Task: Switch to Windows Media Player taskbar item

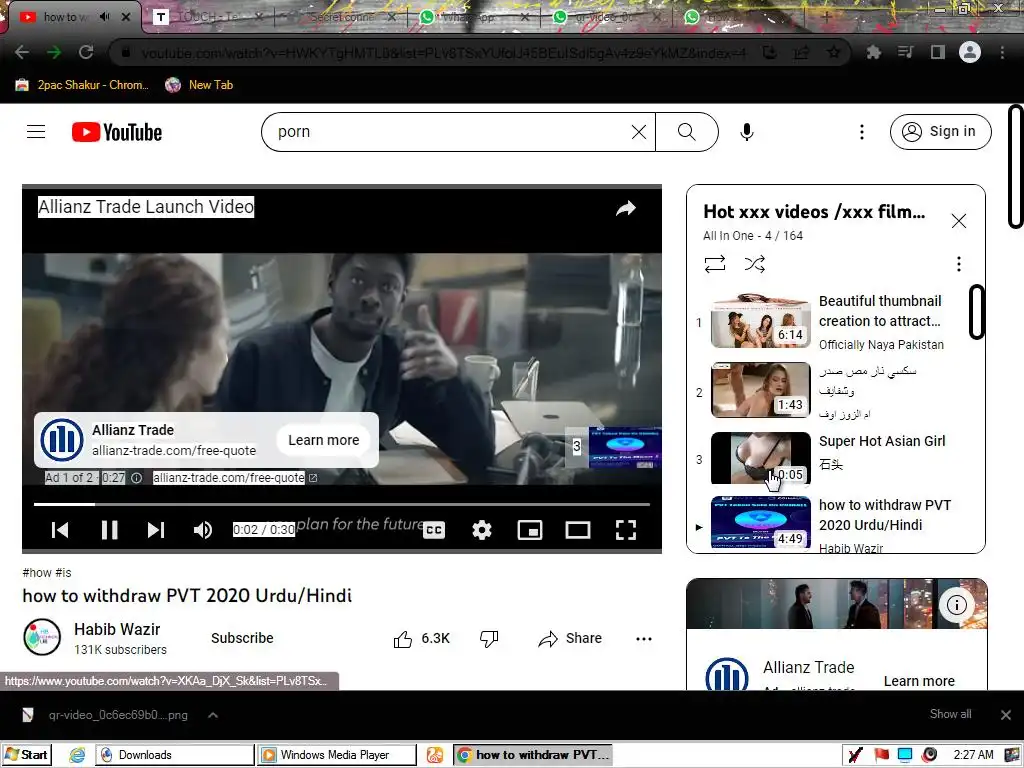Action: click(336, 755)
